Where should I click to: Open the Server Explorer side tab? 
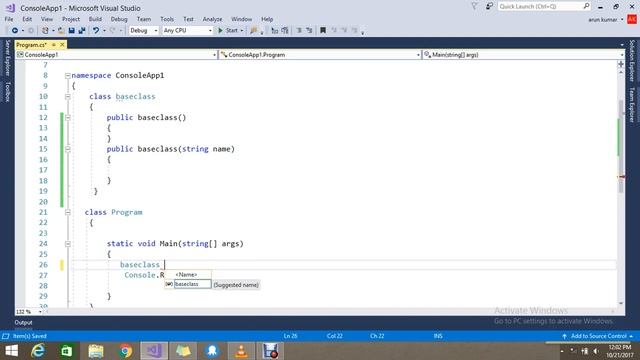[7, 58]
